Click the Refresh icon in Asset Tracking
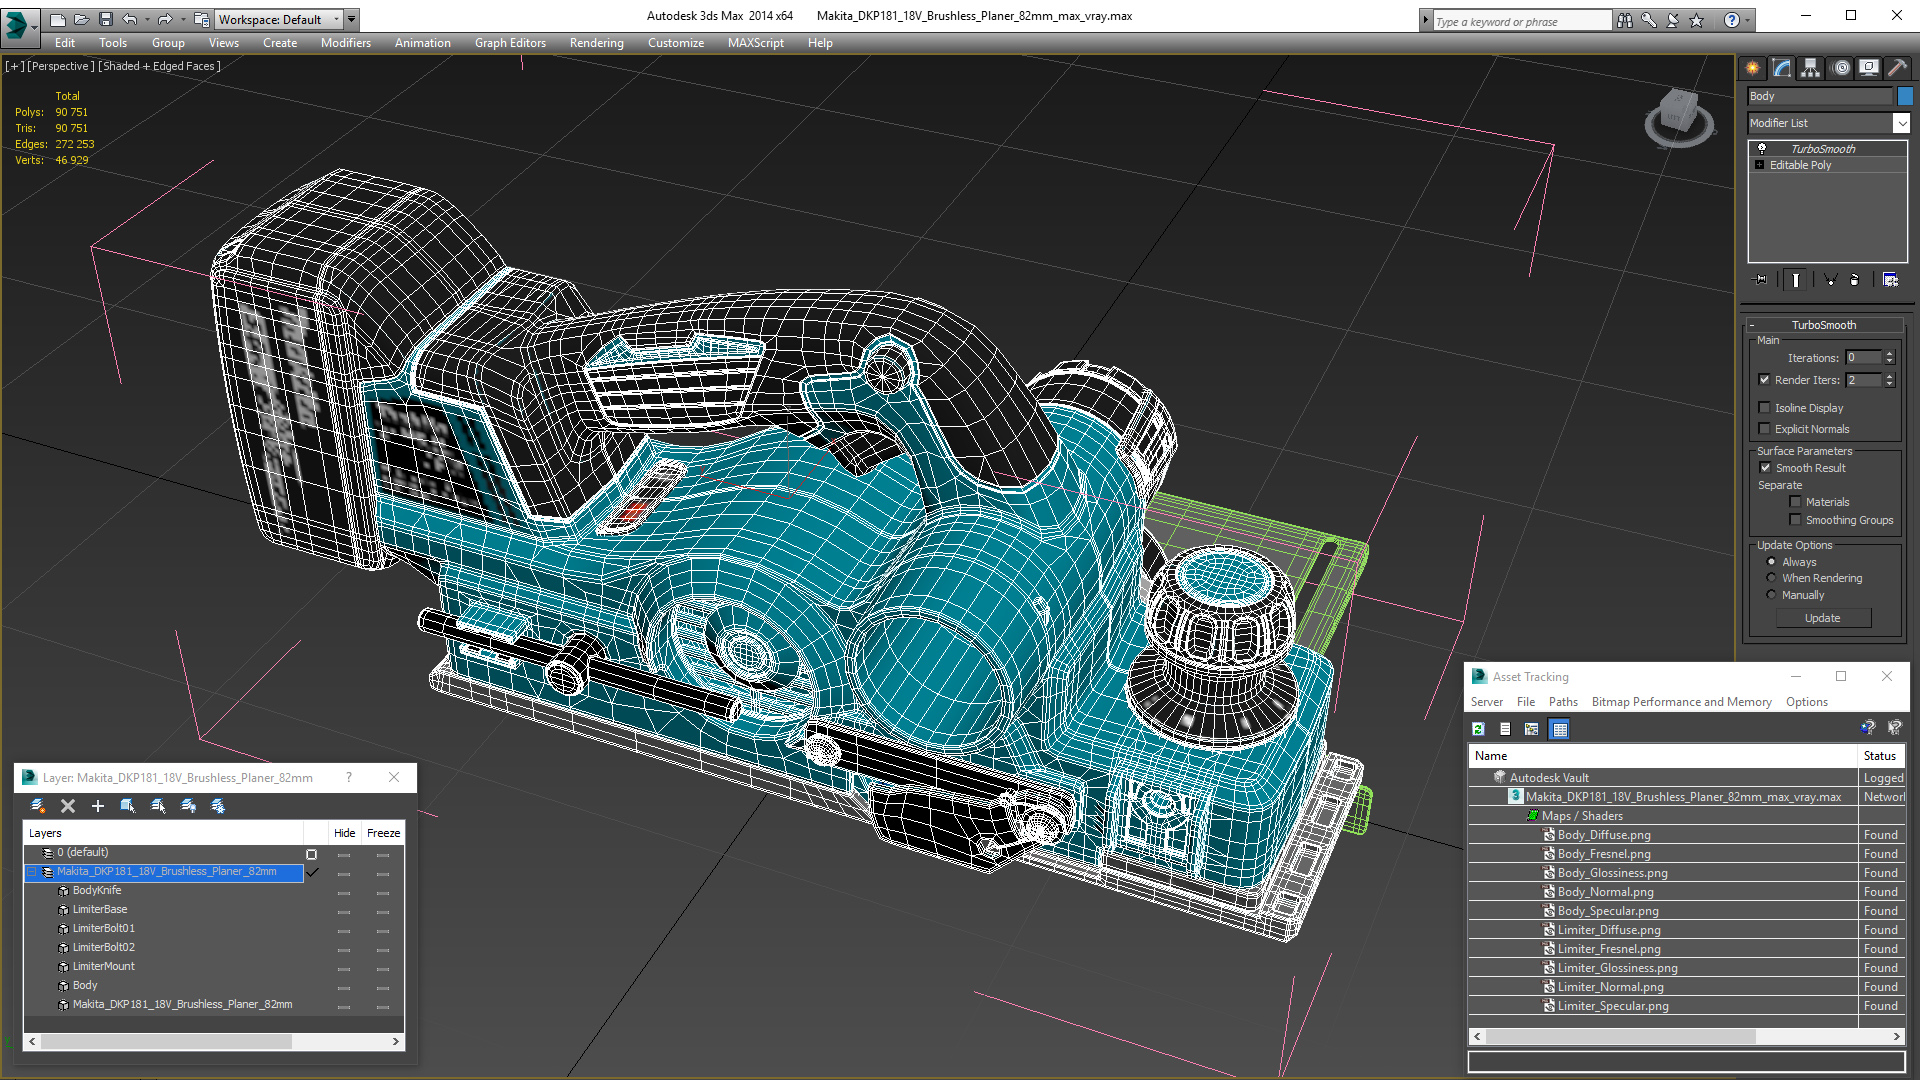1920x1080 pixels. pyautogui.click(x=1478, y=729)
